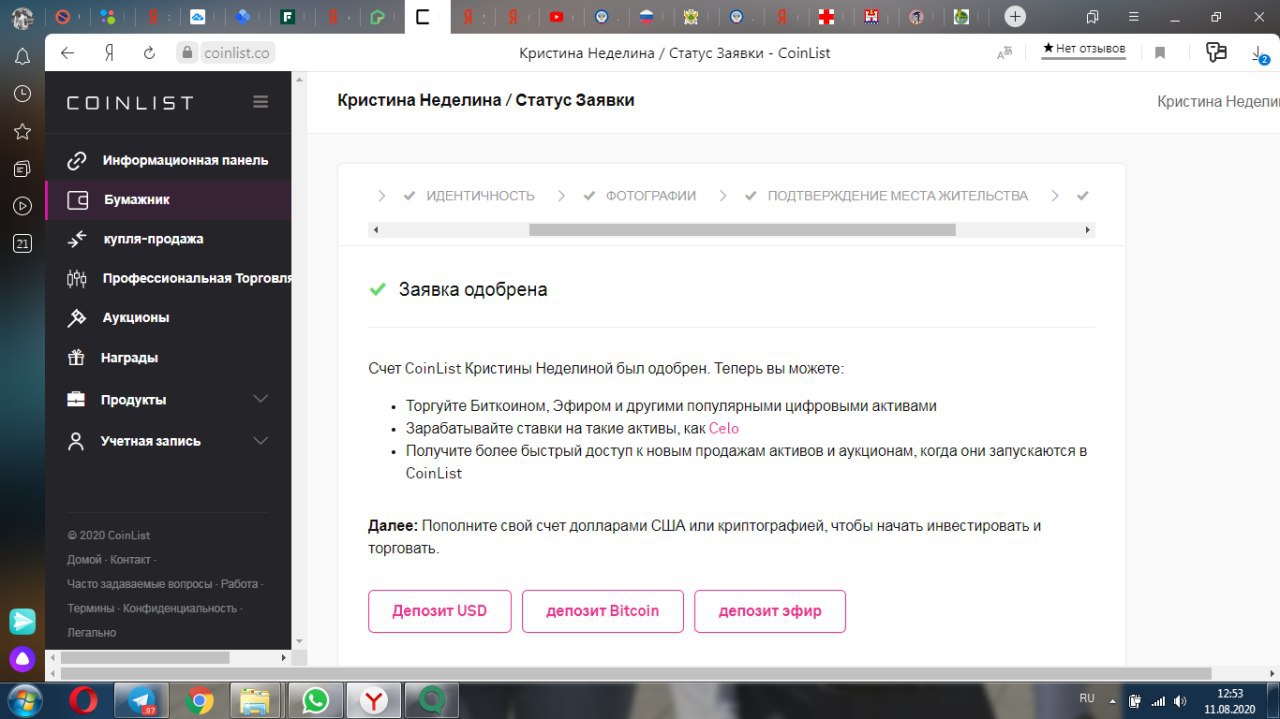Switch to the YouTube browser tab

tap(556, 16)
